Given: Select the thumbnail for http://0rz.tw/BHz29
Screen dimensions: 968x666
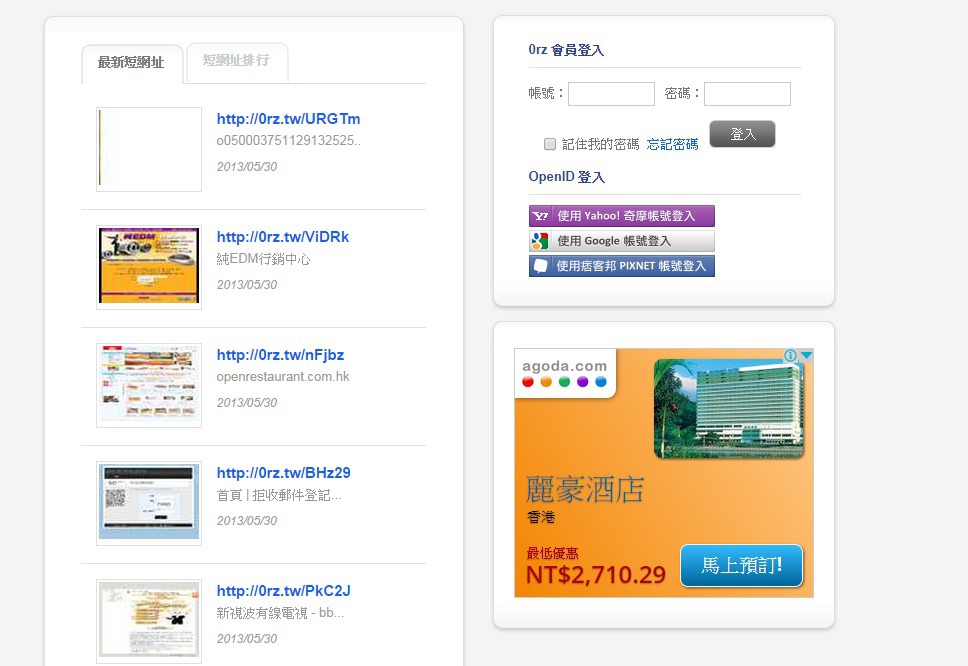Looking at the screenshot, I should (x=149, y=502).
